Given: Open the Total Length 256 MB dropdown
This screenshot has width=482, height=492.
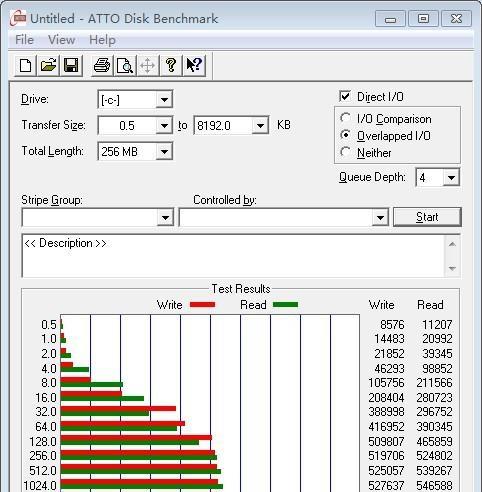Looking at the screenshot, I should tap(164, 152).
